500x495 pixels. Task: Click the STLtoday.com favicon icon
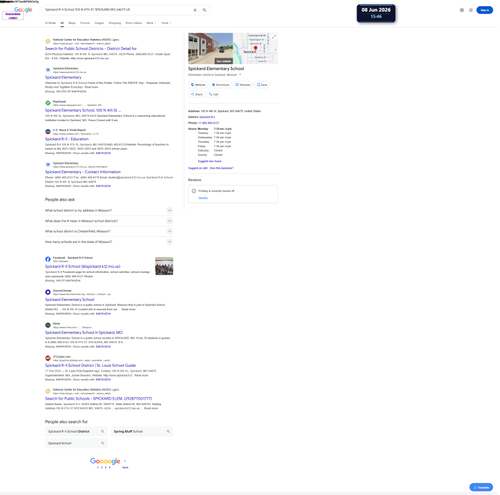tap(48, 358)
